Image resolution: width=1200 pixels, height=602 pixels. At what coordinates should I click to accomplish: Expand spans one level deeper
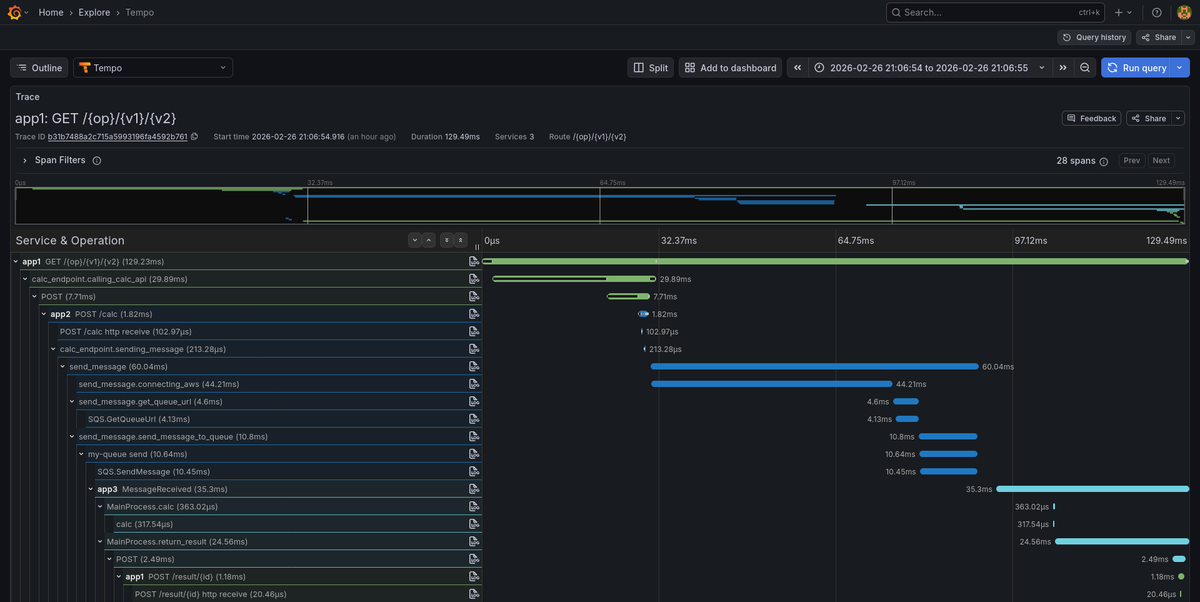(x=414, y=240)
